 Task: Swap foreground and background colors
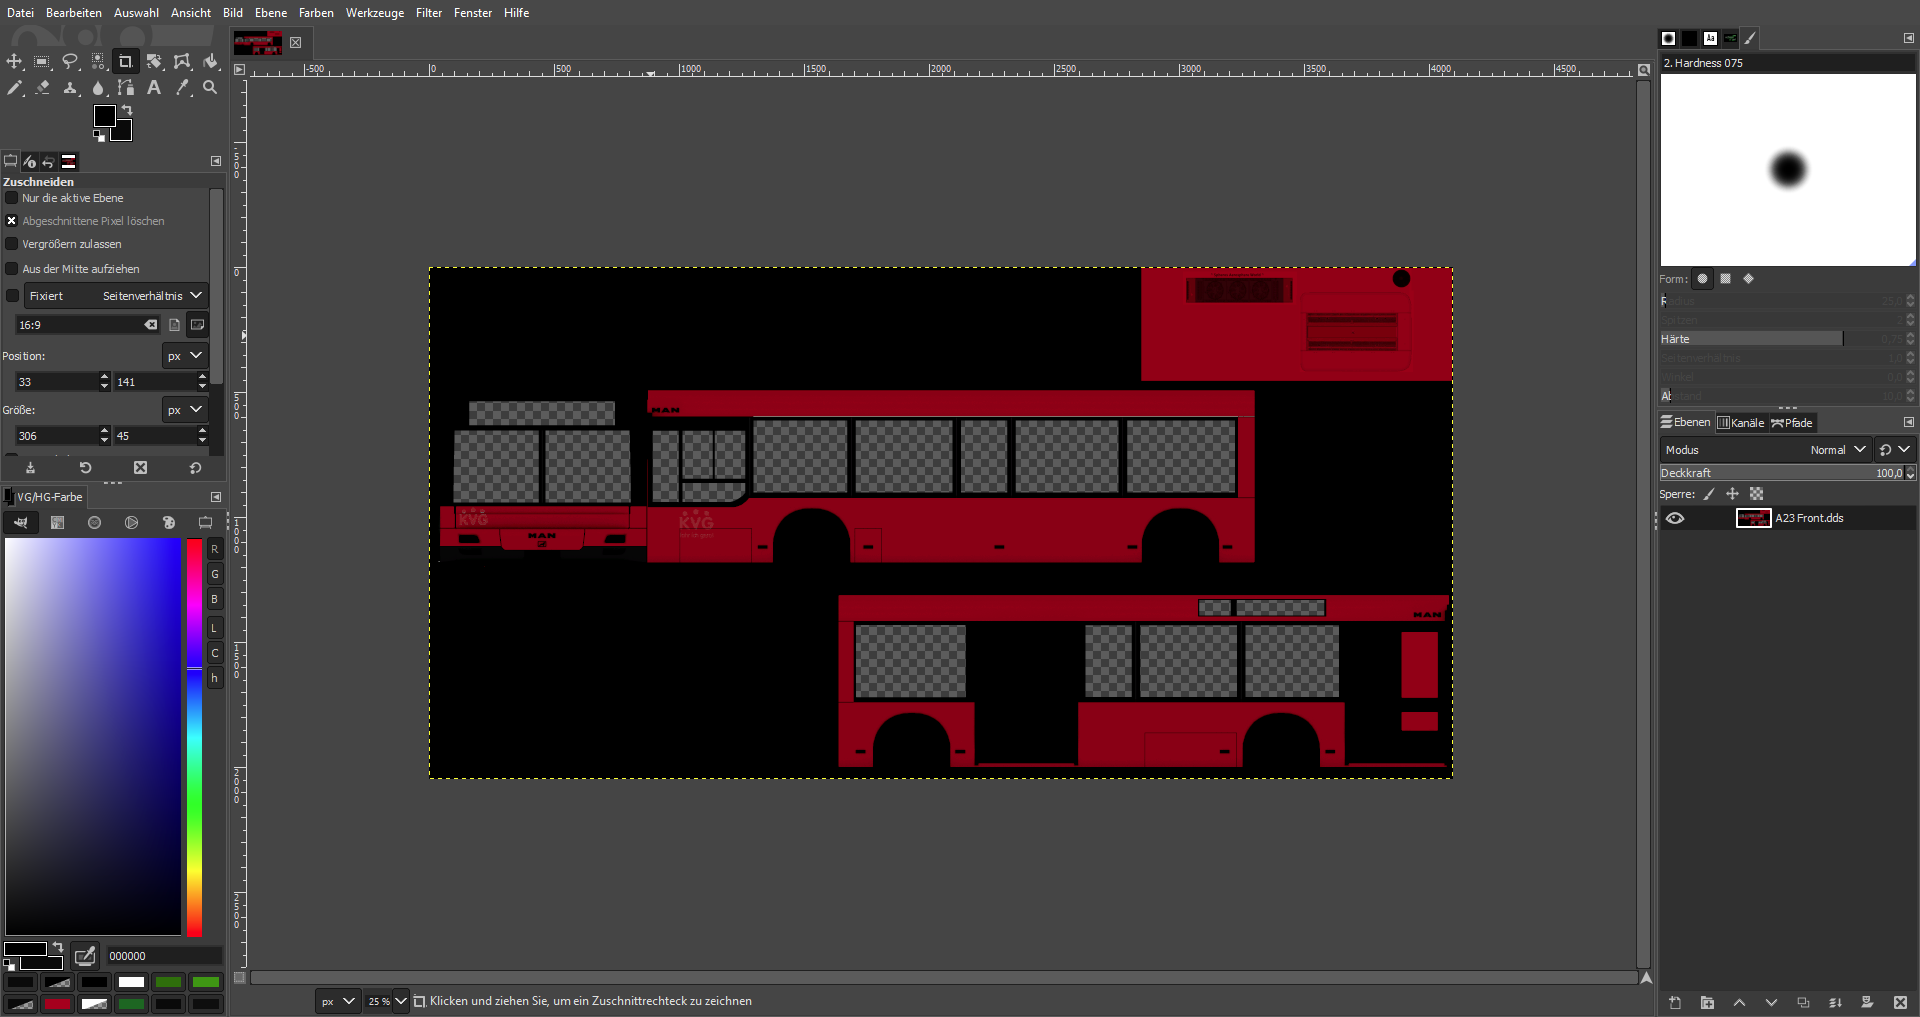127,110
